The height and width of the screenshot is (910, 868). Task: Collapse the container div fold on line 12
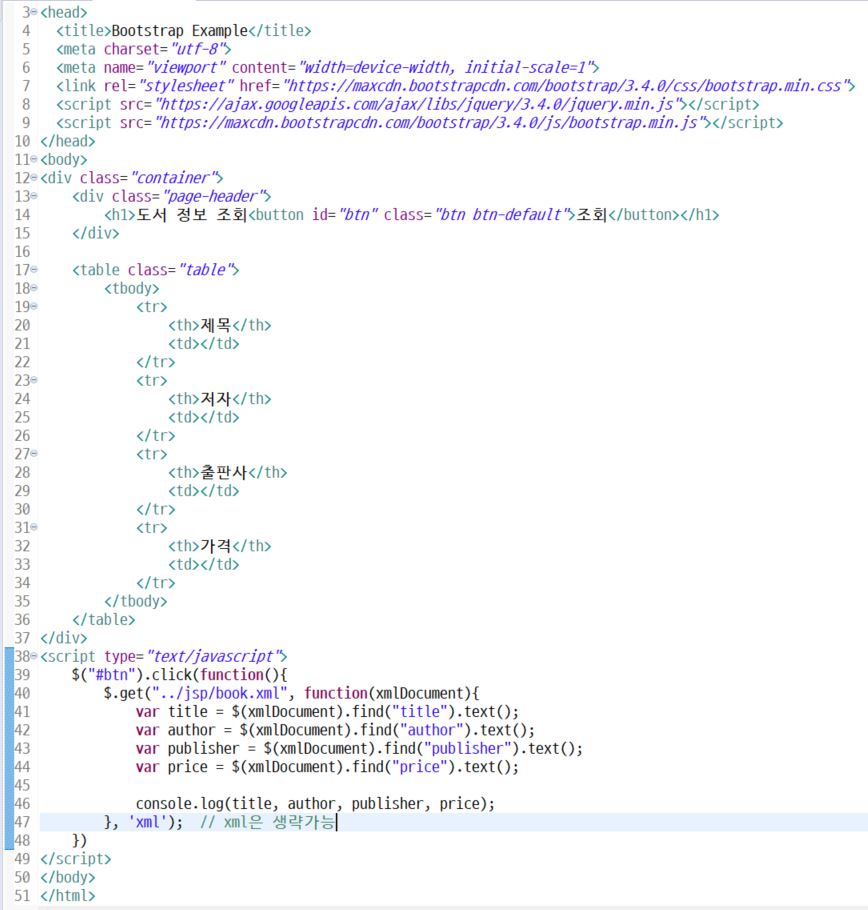tap(34, 178)
